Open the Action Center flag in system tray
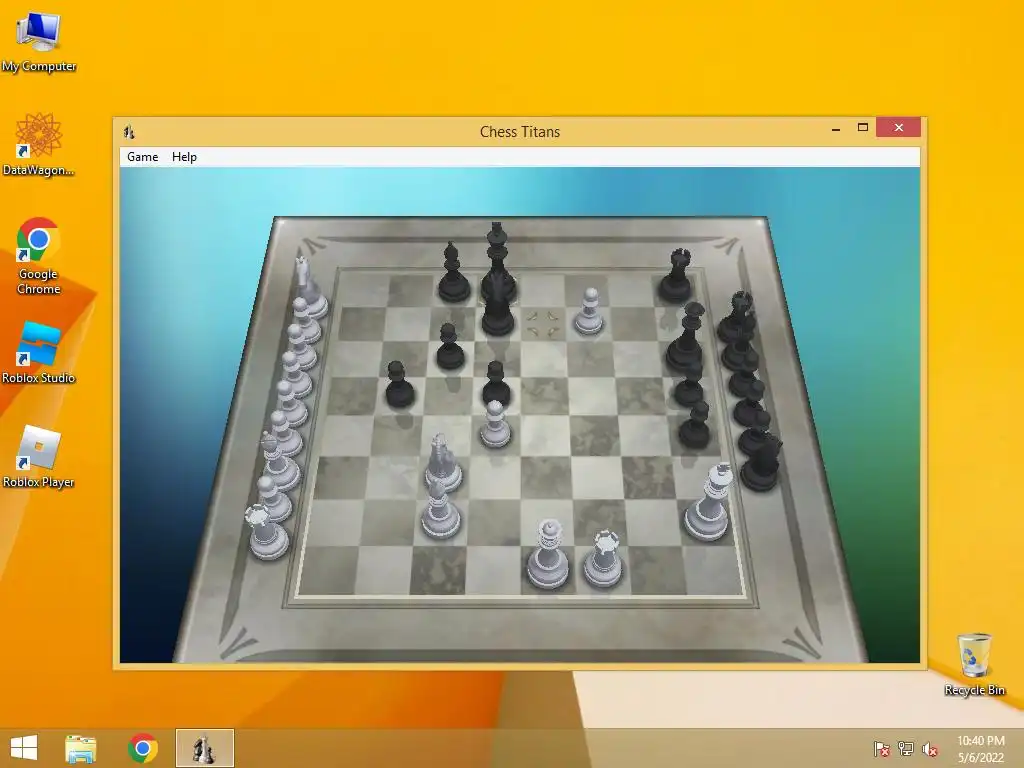The image size is (1024, 768). tap(882, 748)
